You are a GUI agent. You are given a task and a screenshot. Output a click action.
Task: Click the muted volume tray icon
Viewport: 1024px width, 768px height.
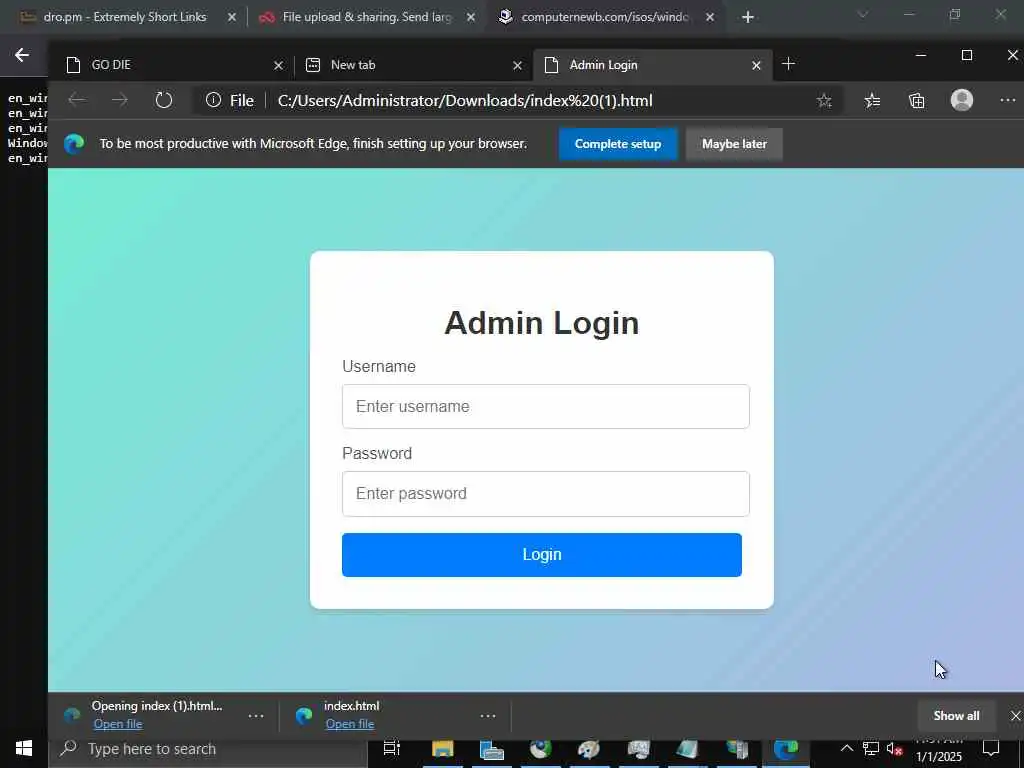click(x=894, y=748)
